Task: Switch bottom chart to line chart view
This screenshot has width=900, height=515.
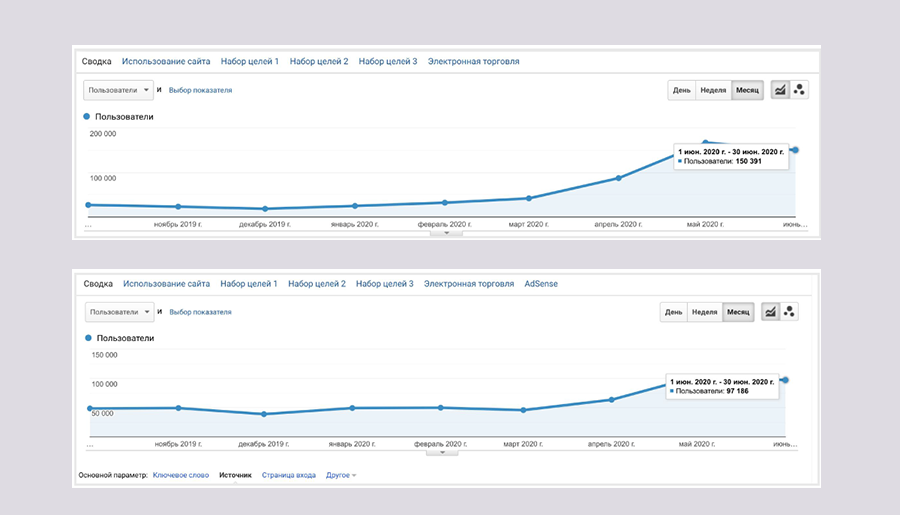Action: (x=770, y=312)
